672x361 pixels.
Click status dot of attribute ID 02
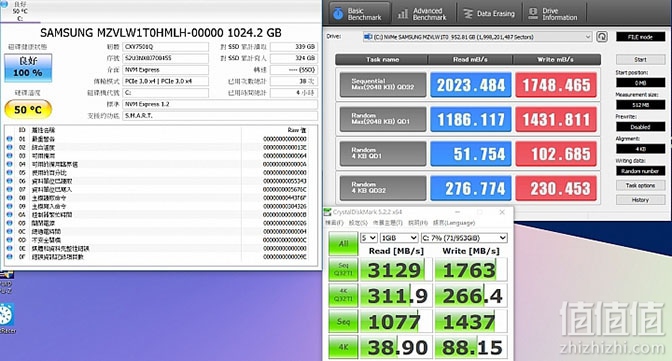point(9,147)
